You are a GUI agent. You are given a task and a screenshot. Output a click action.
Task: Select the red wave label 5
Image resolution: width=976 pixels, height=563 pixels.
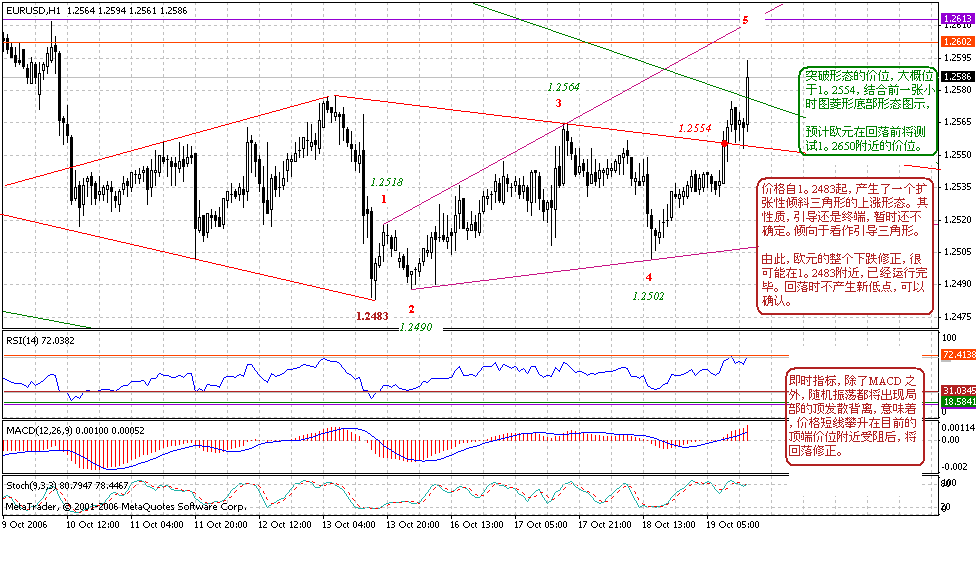(x=745, y=21)
